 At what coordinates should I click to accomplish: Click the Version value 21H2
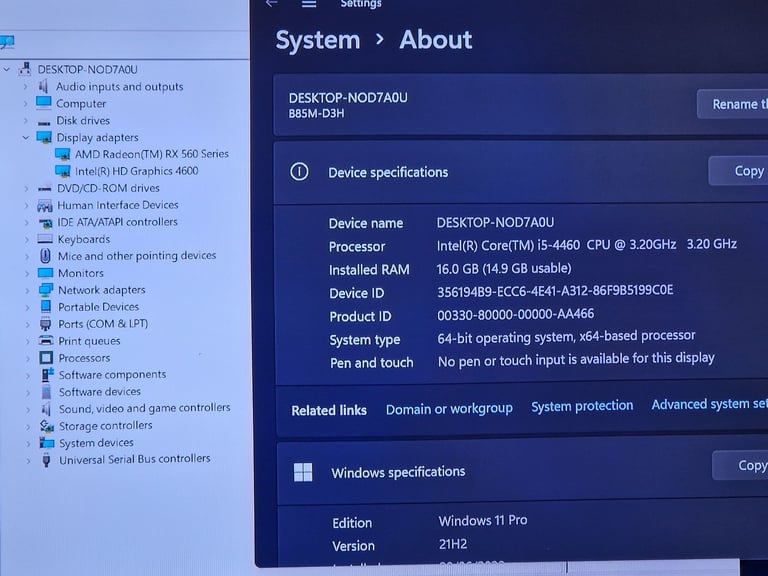(453, 544)
